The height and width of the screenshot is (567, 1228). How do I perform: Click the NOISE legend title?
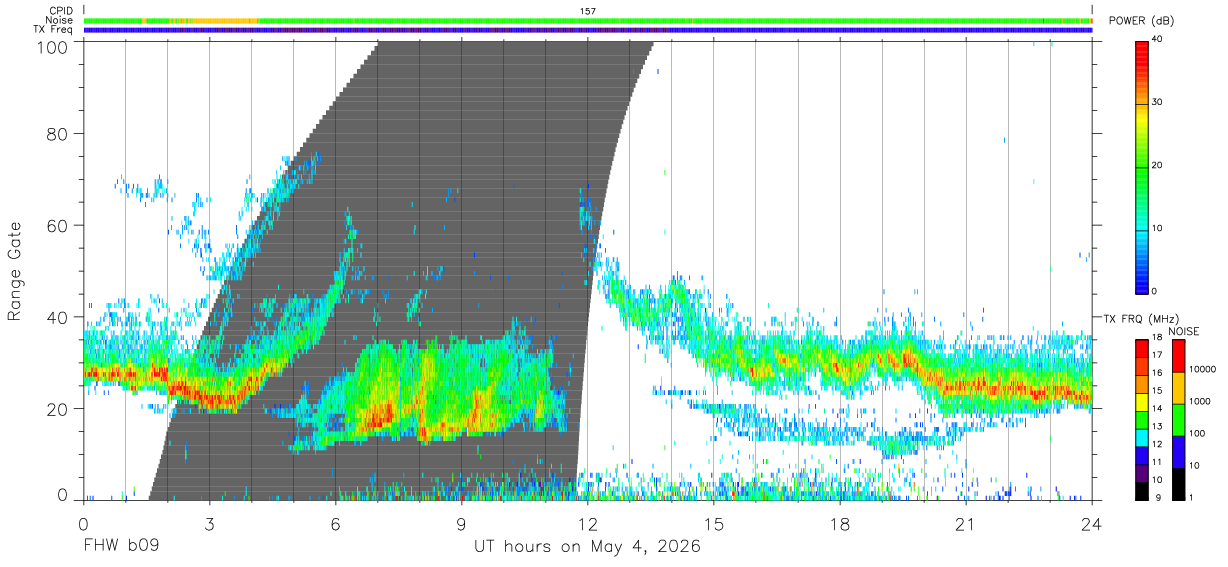[1184, 330]
